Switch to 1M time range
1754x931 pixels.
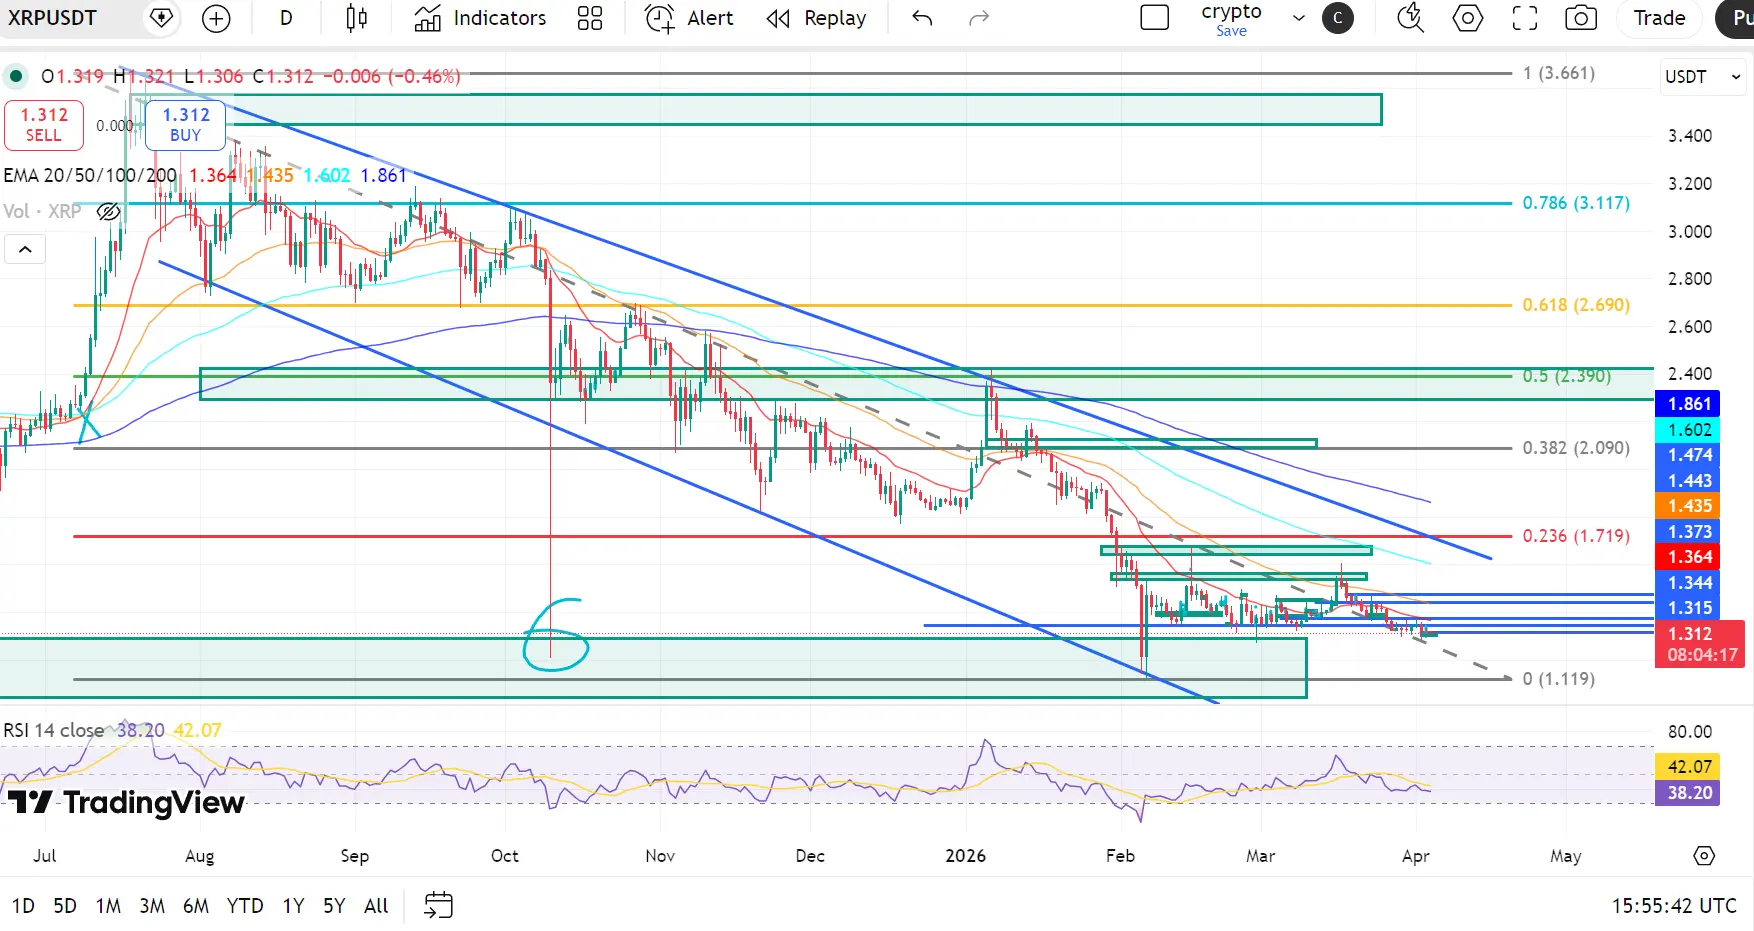108,906
